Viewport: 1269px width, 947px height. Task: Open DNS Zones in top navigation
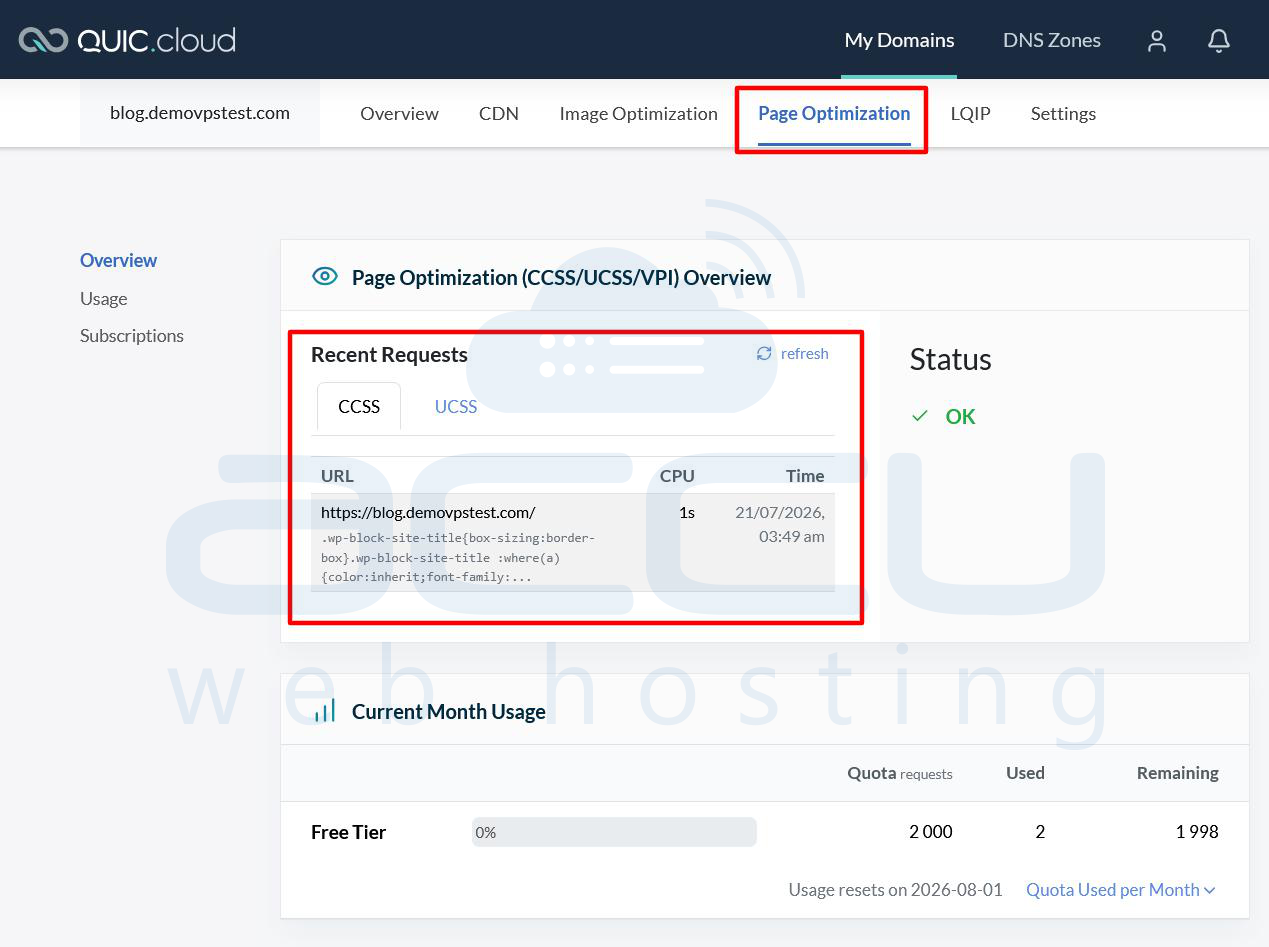(1052, 40)
